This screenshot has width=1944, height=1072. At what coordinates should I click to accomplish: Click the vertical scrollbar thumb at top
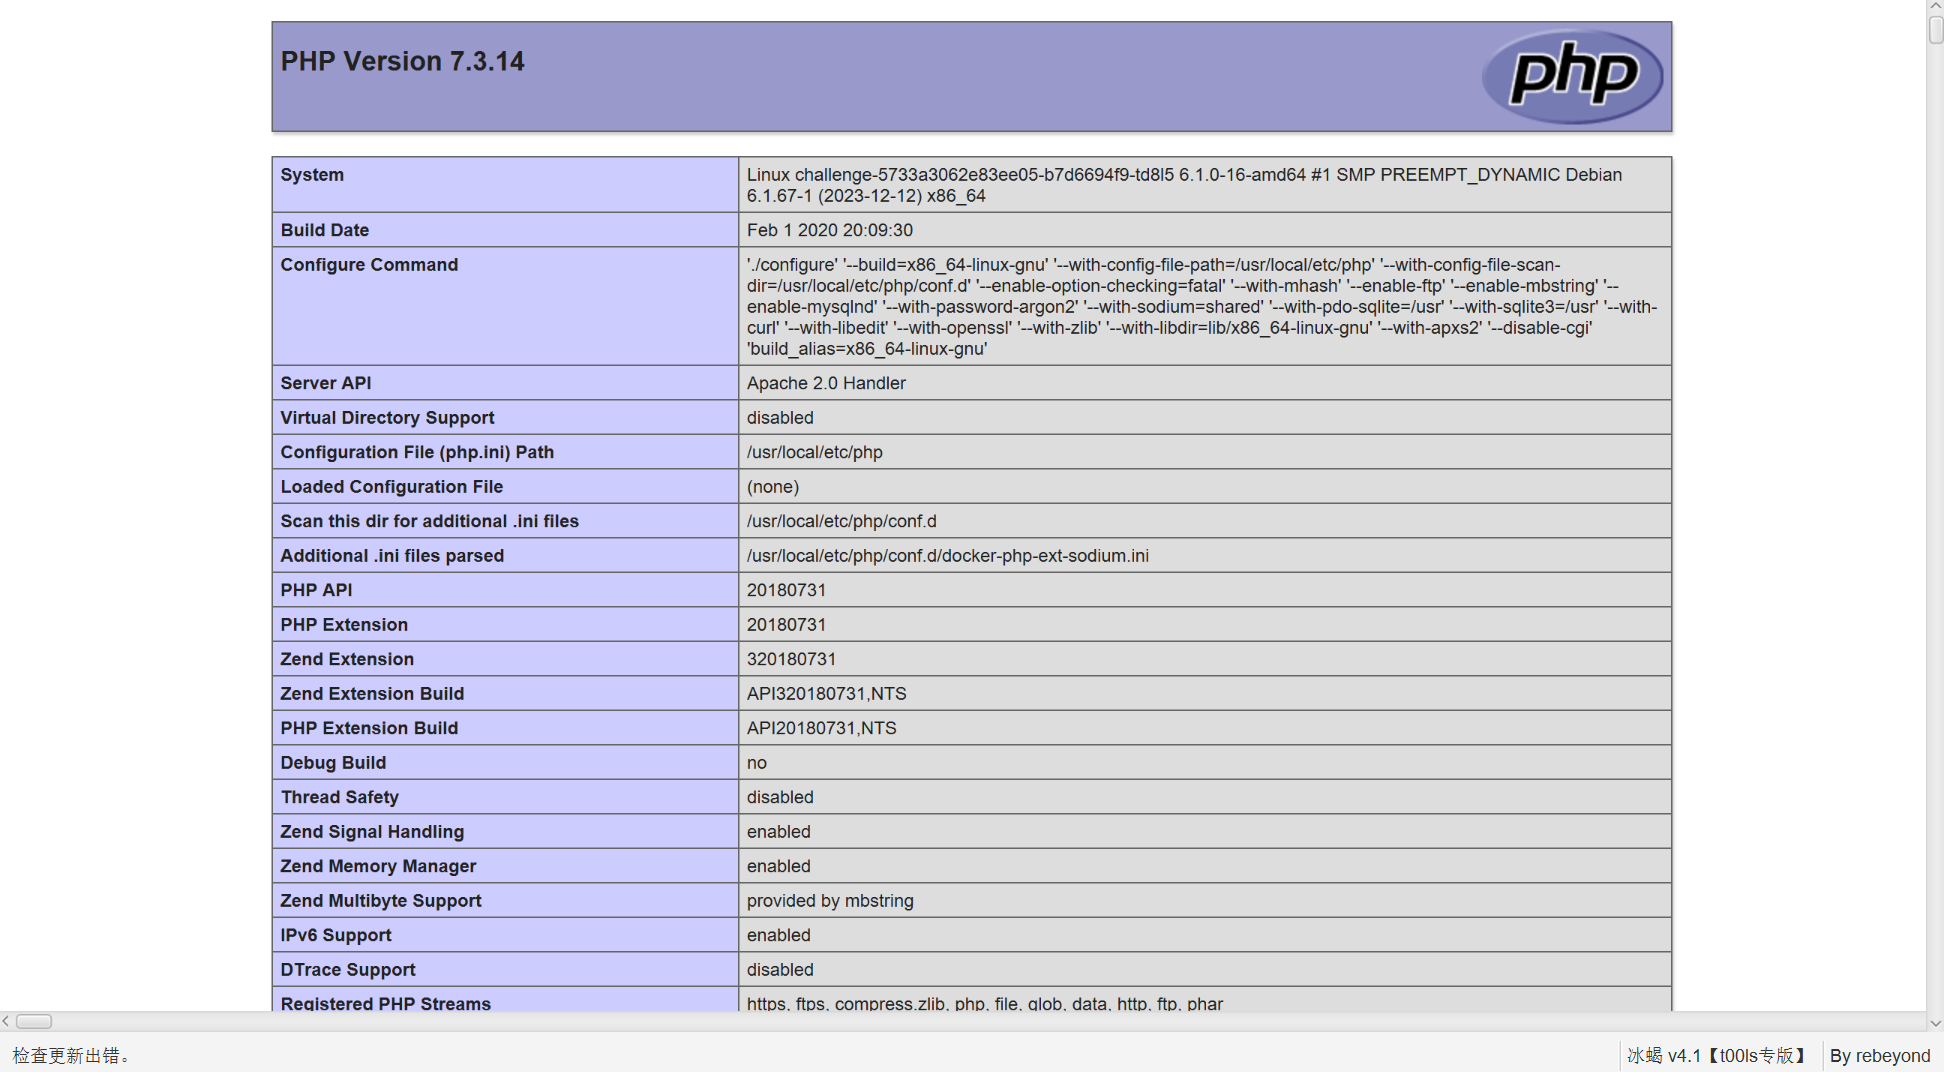pos(1936,28)
